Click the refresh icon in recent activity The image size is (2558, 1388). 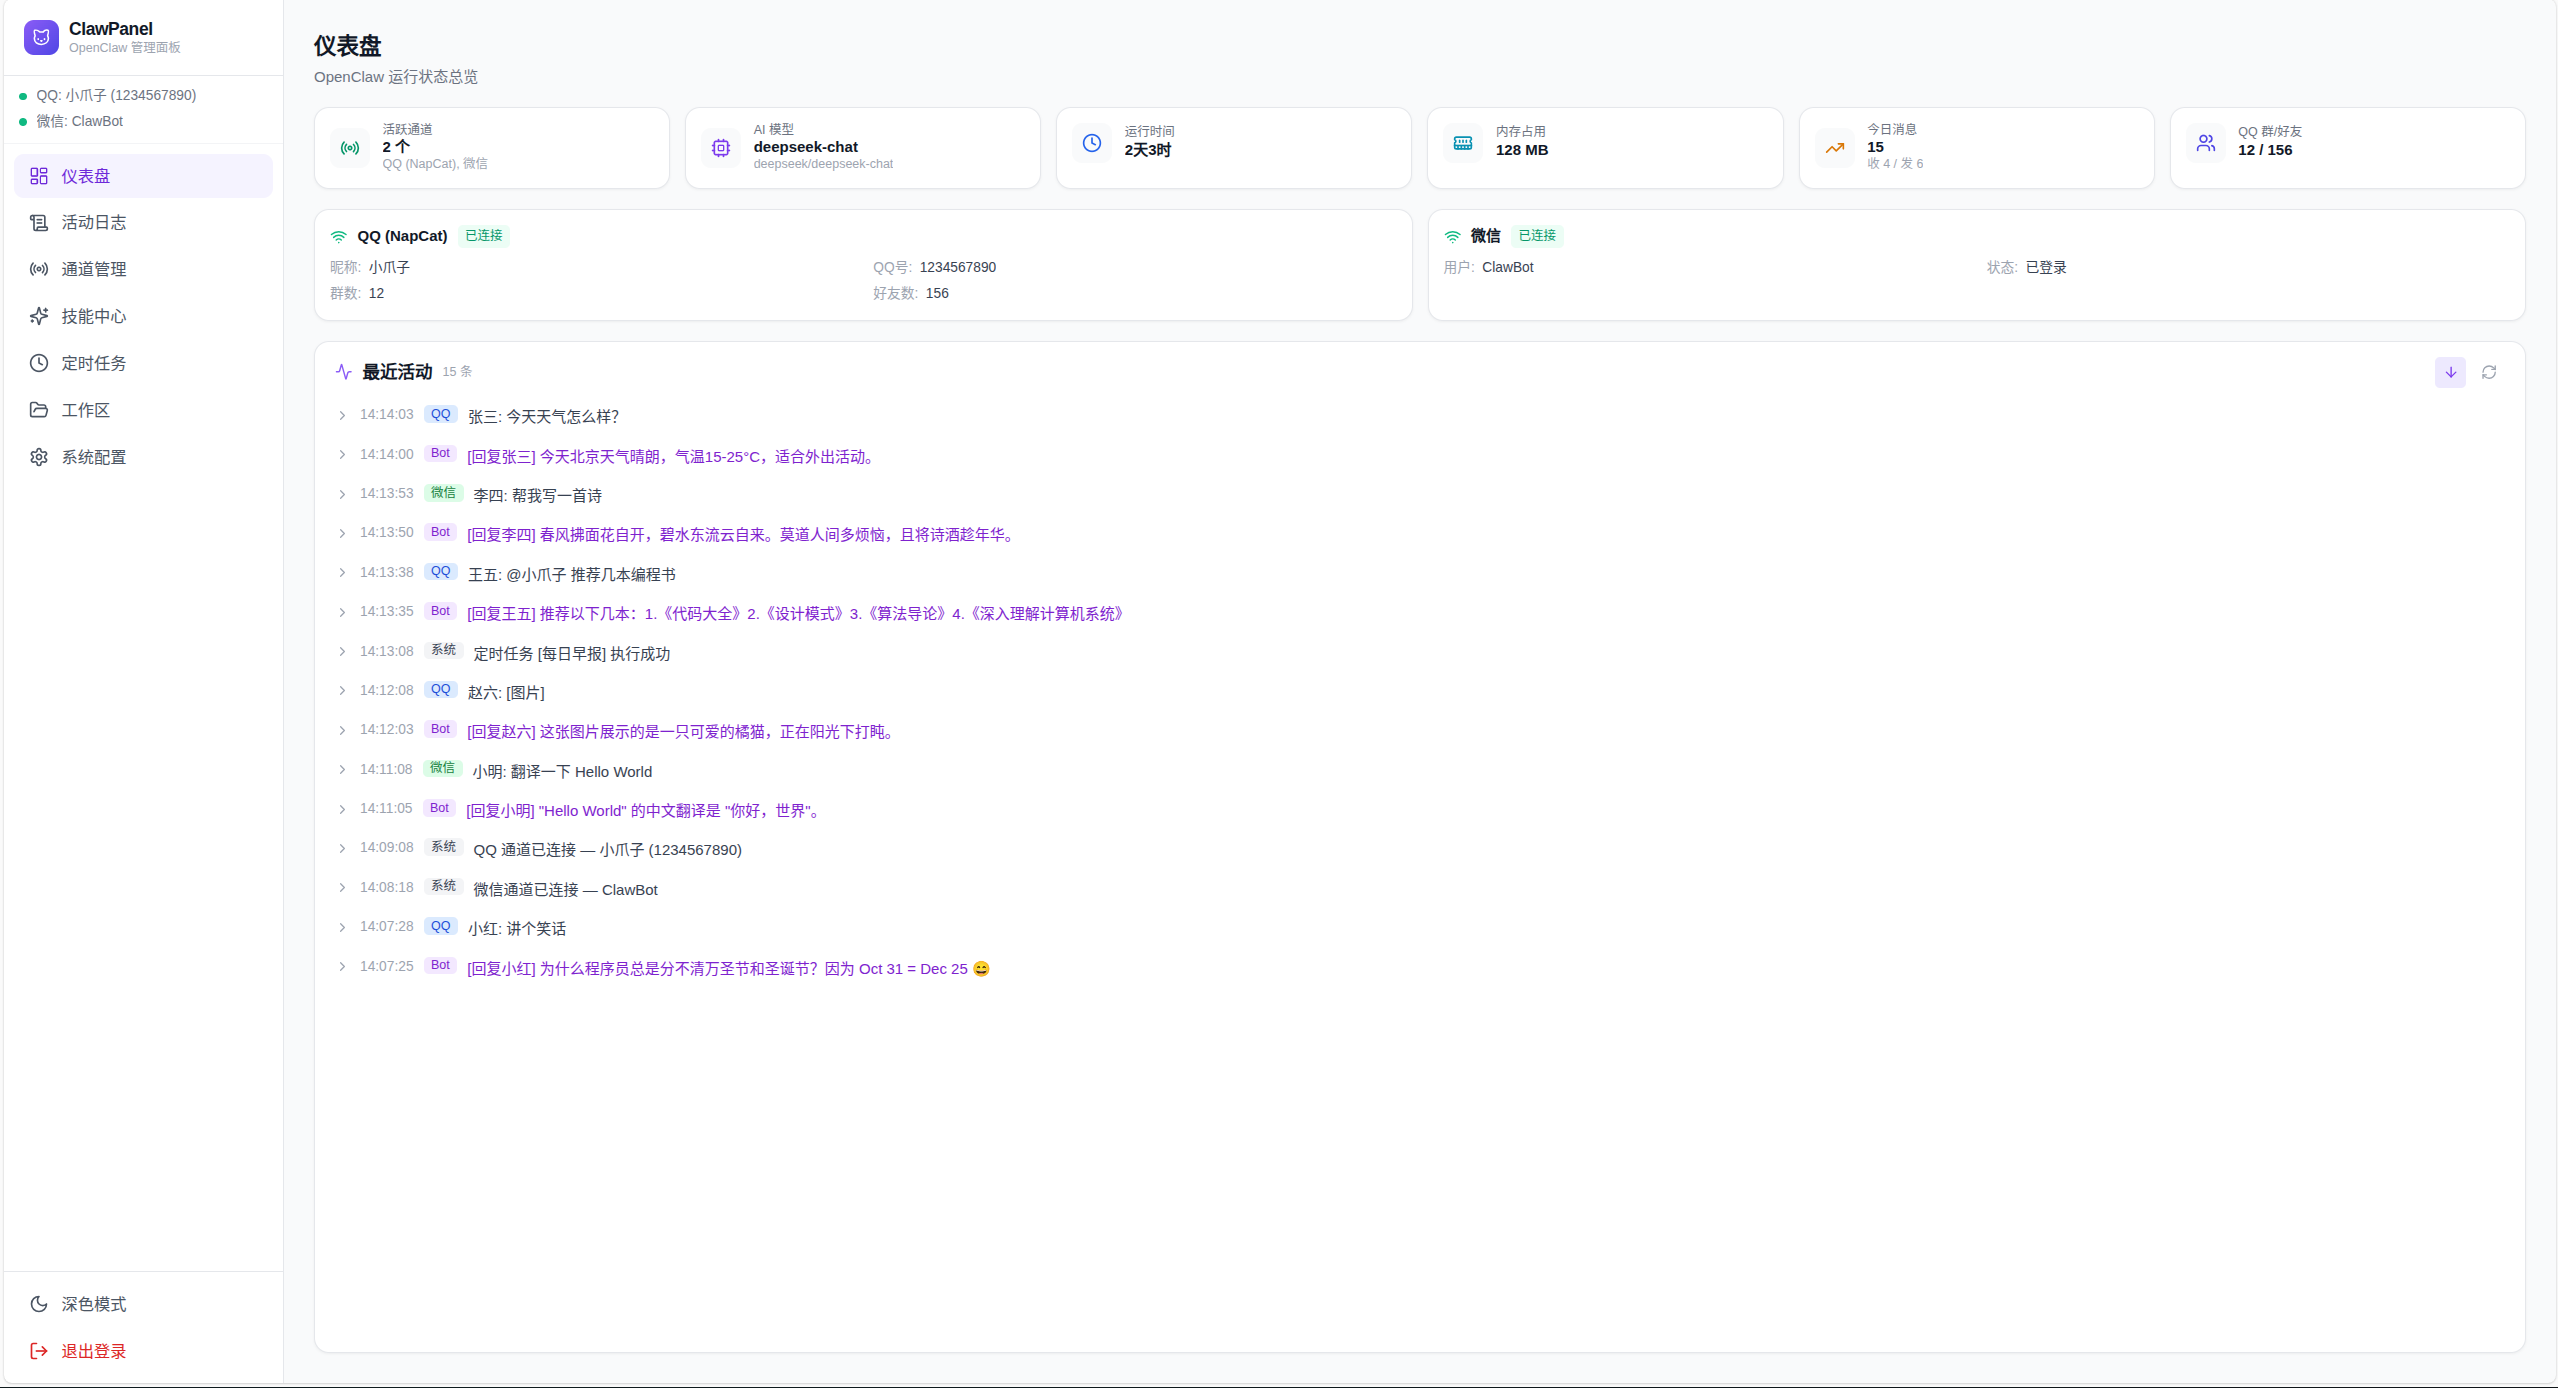pyautogui.click(x=2489, y=372)
